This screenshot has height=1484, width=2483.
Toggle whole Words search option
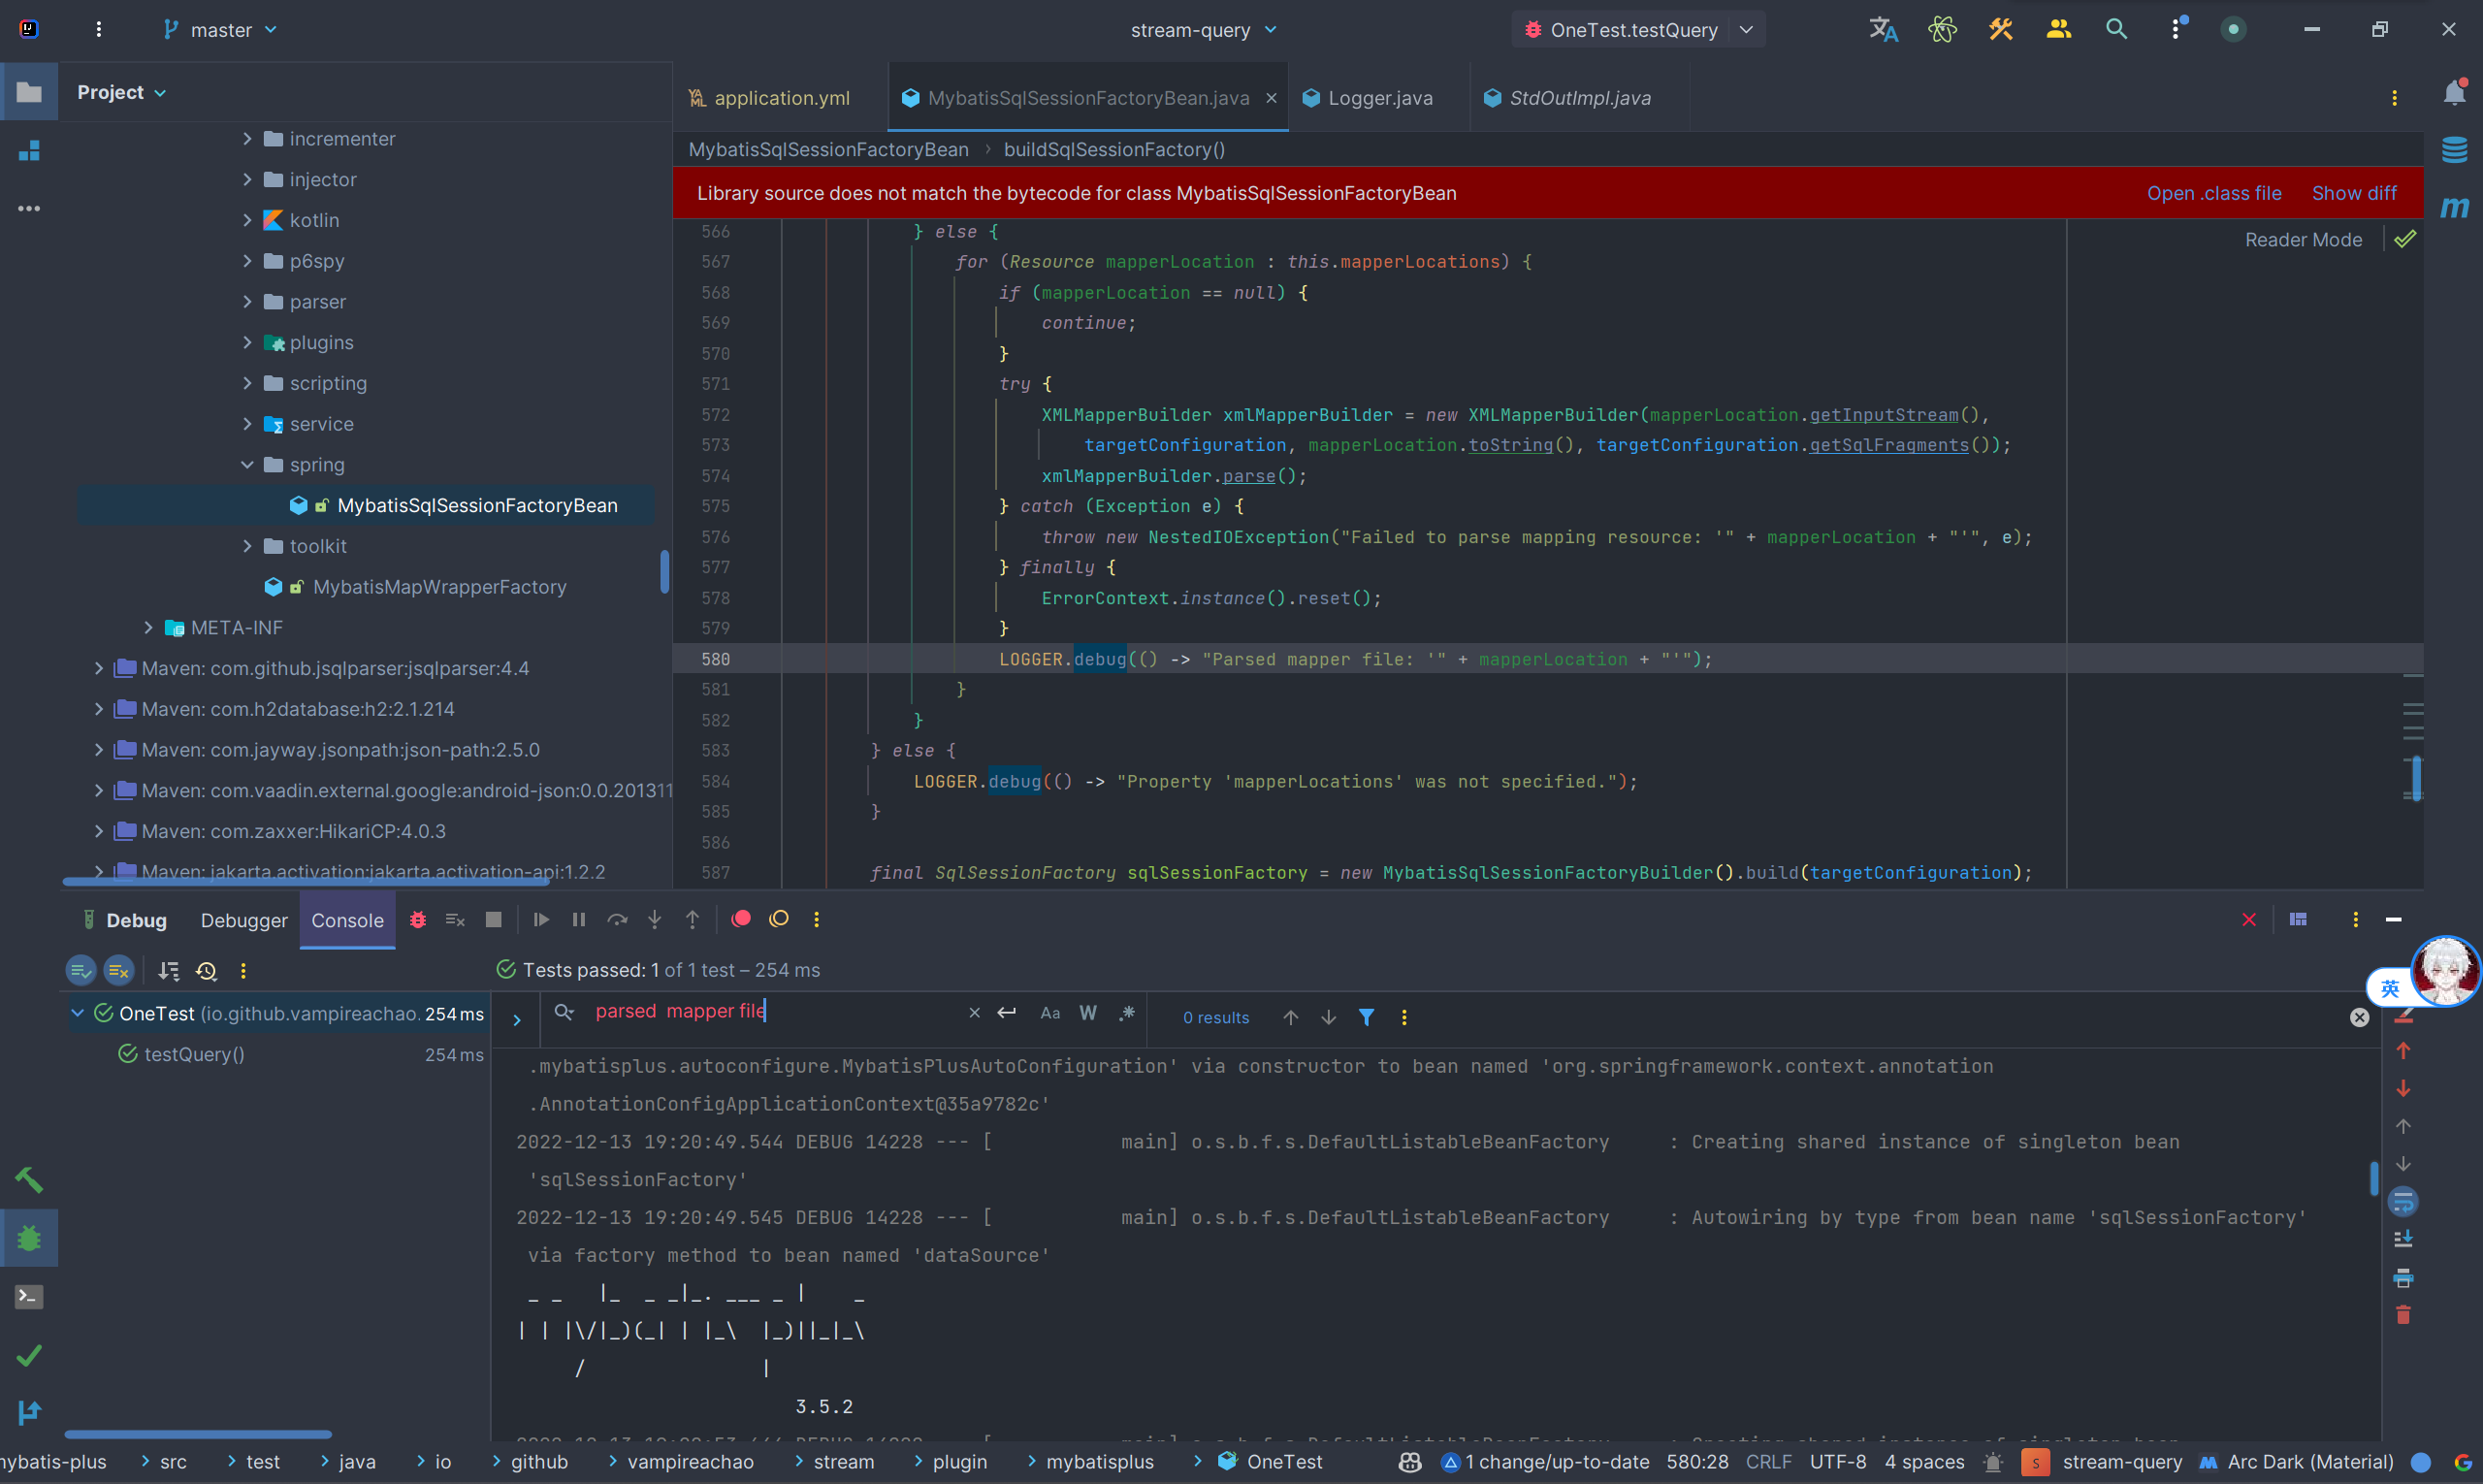(1088, 1013)
